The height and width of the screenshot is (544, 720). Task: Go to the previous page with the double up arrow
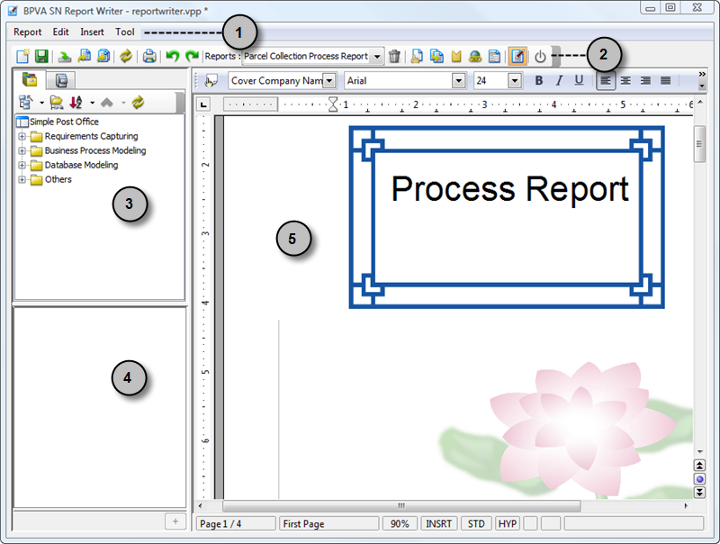699,465
